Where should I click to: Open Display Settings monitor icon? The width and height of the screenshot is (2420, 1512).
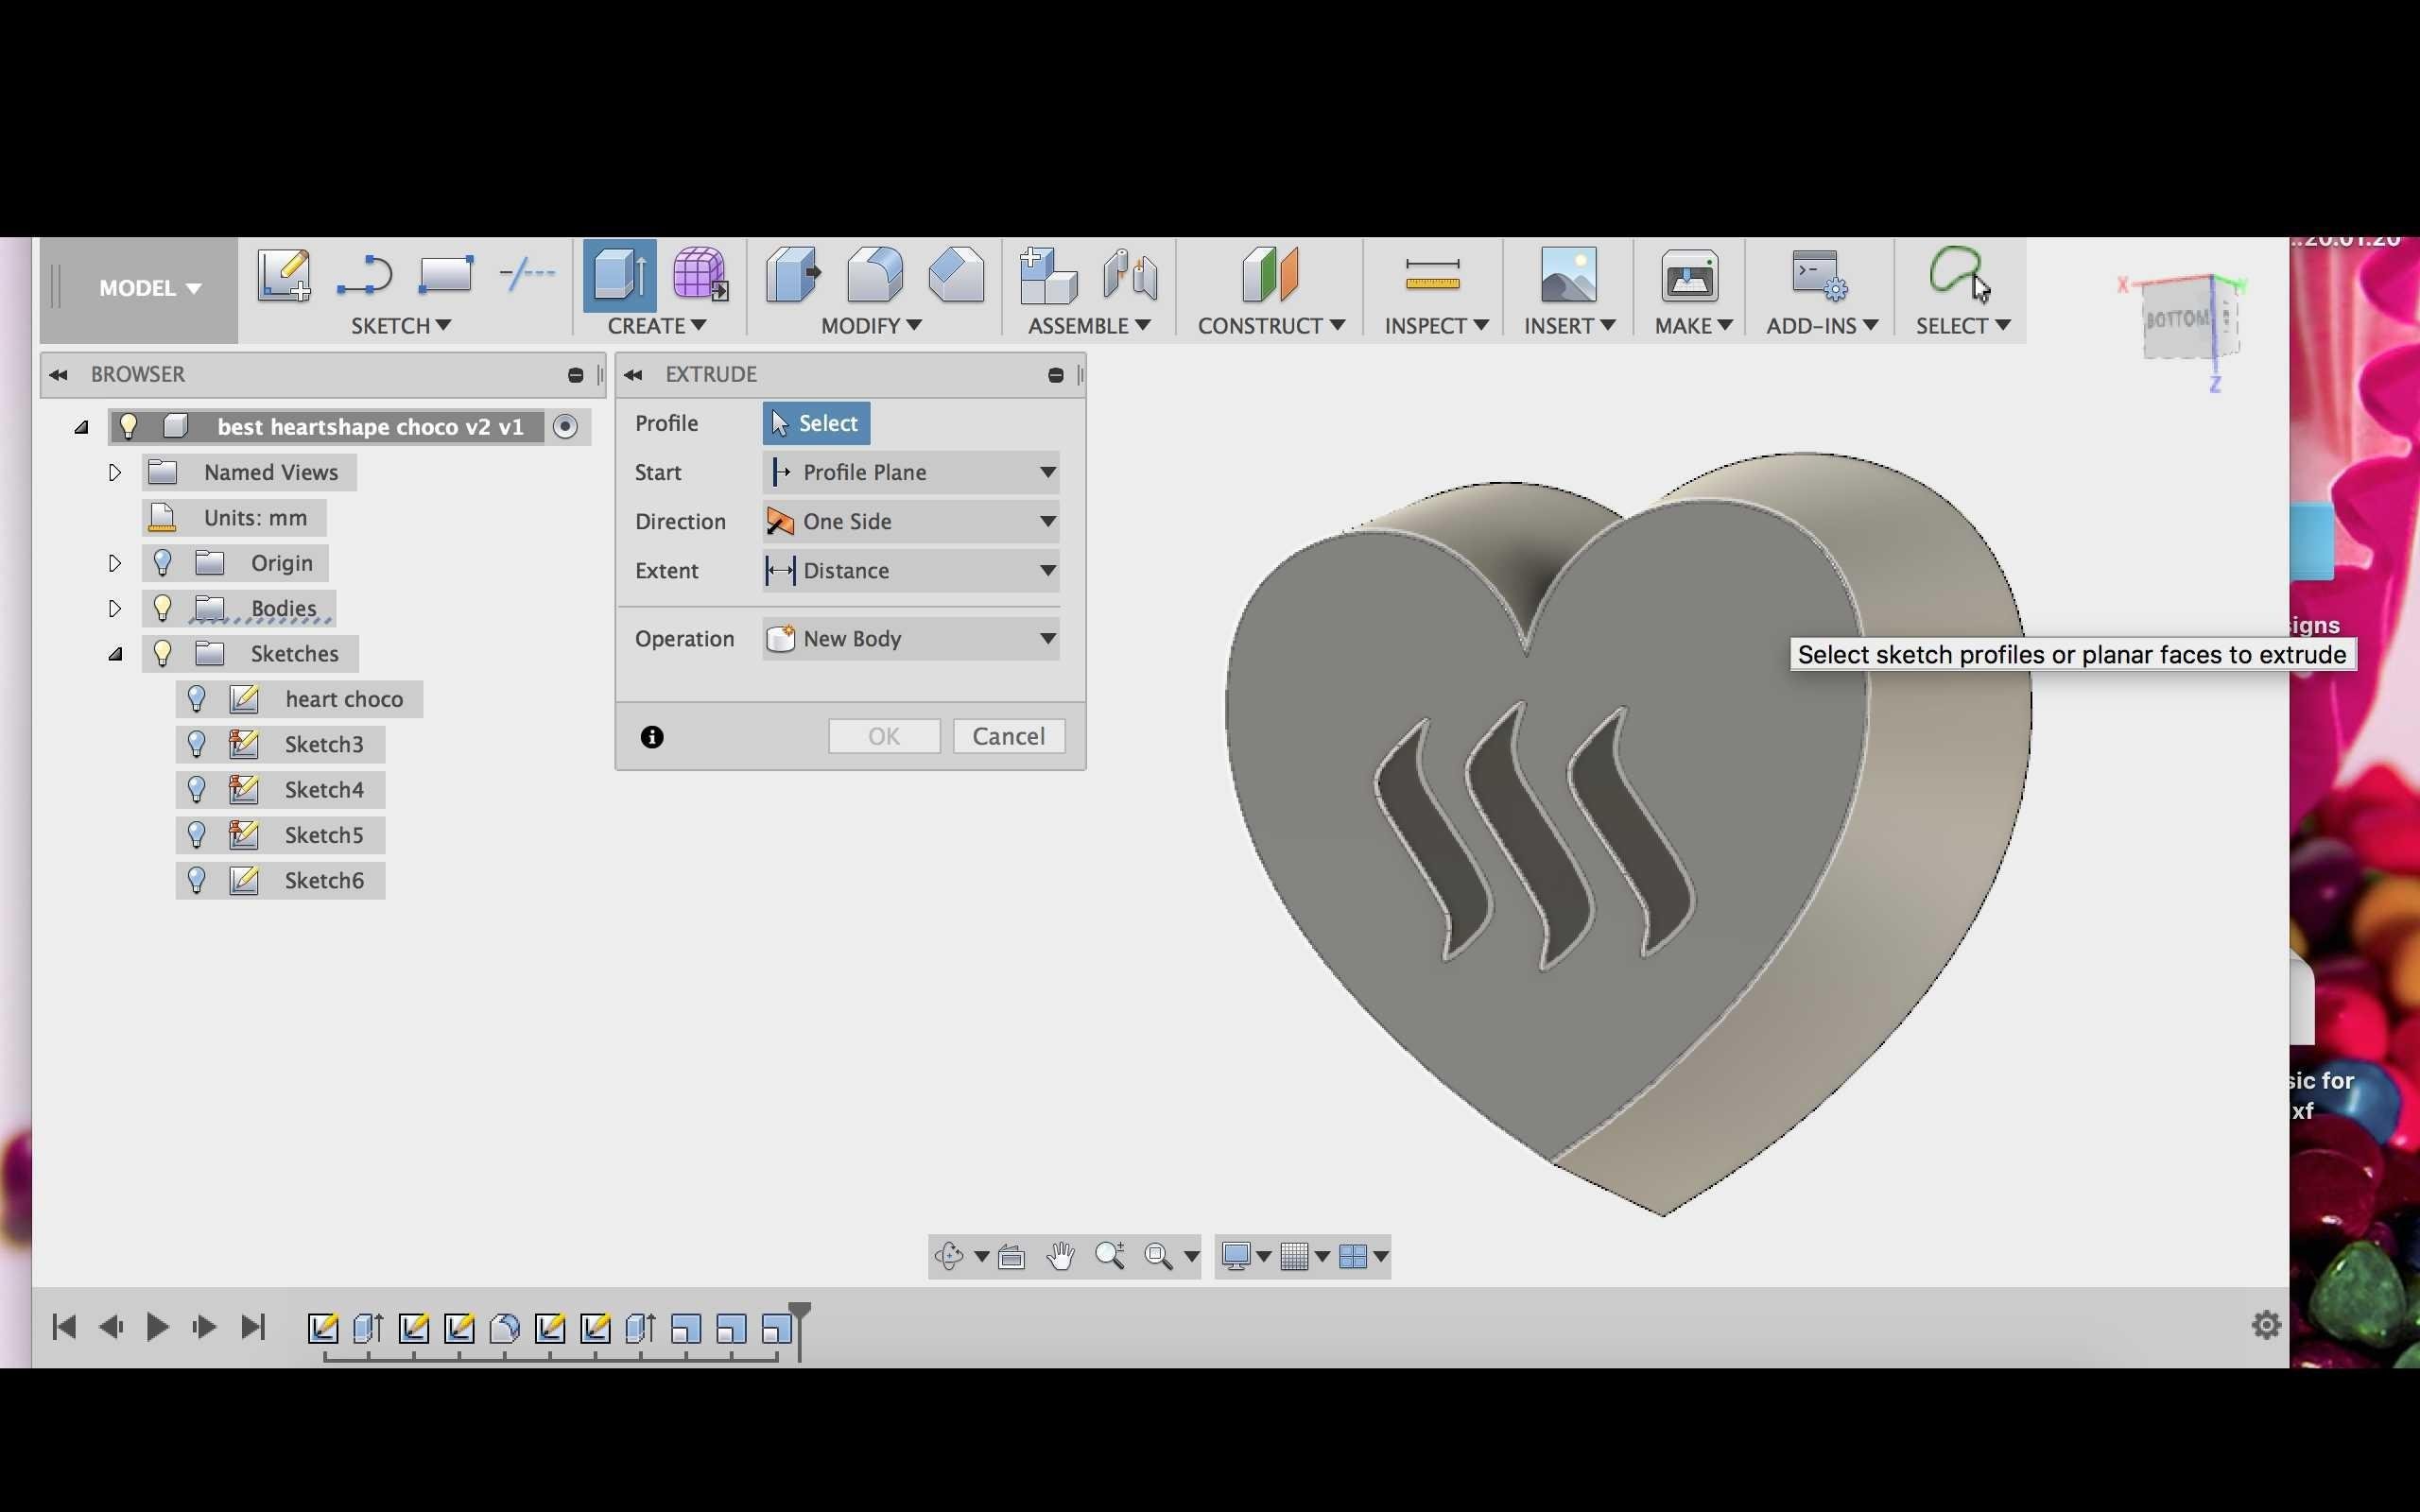(1236, 1256)
